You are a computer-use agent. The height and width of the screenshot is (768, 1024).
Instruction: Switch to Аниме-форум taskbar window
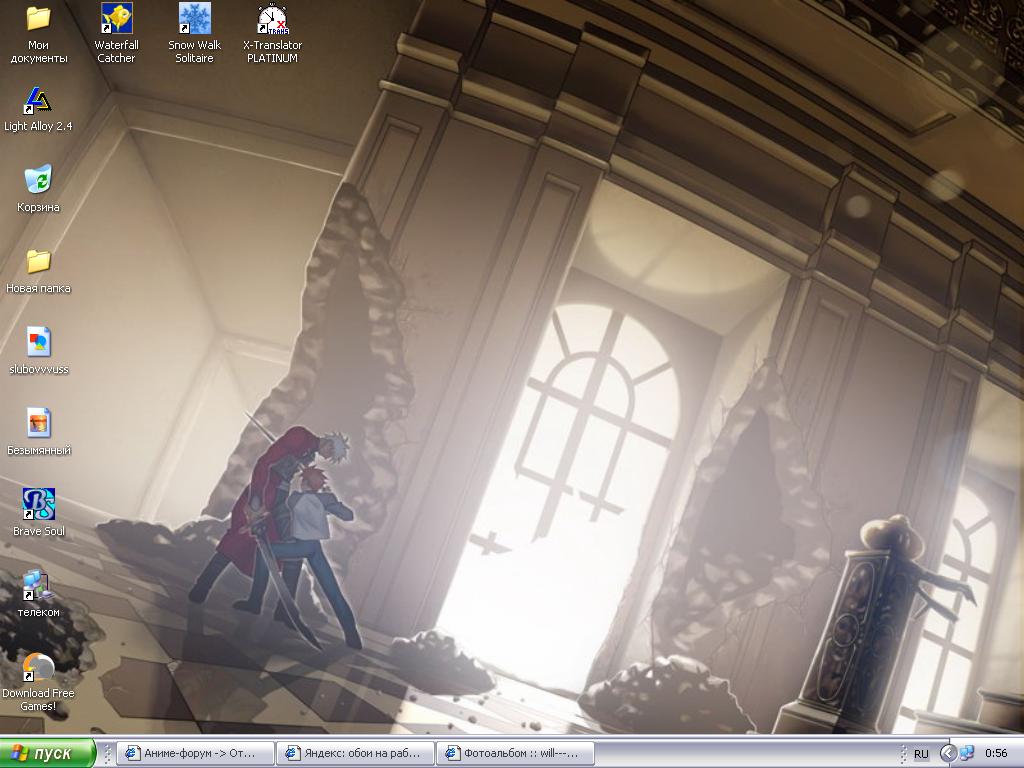point(195,753)
